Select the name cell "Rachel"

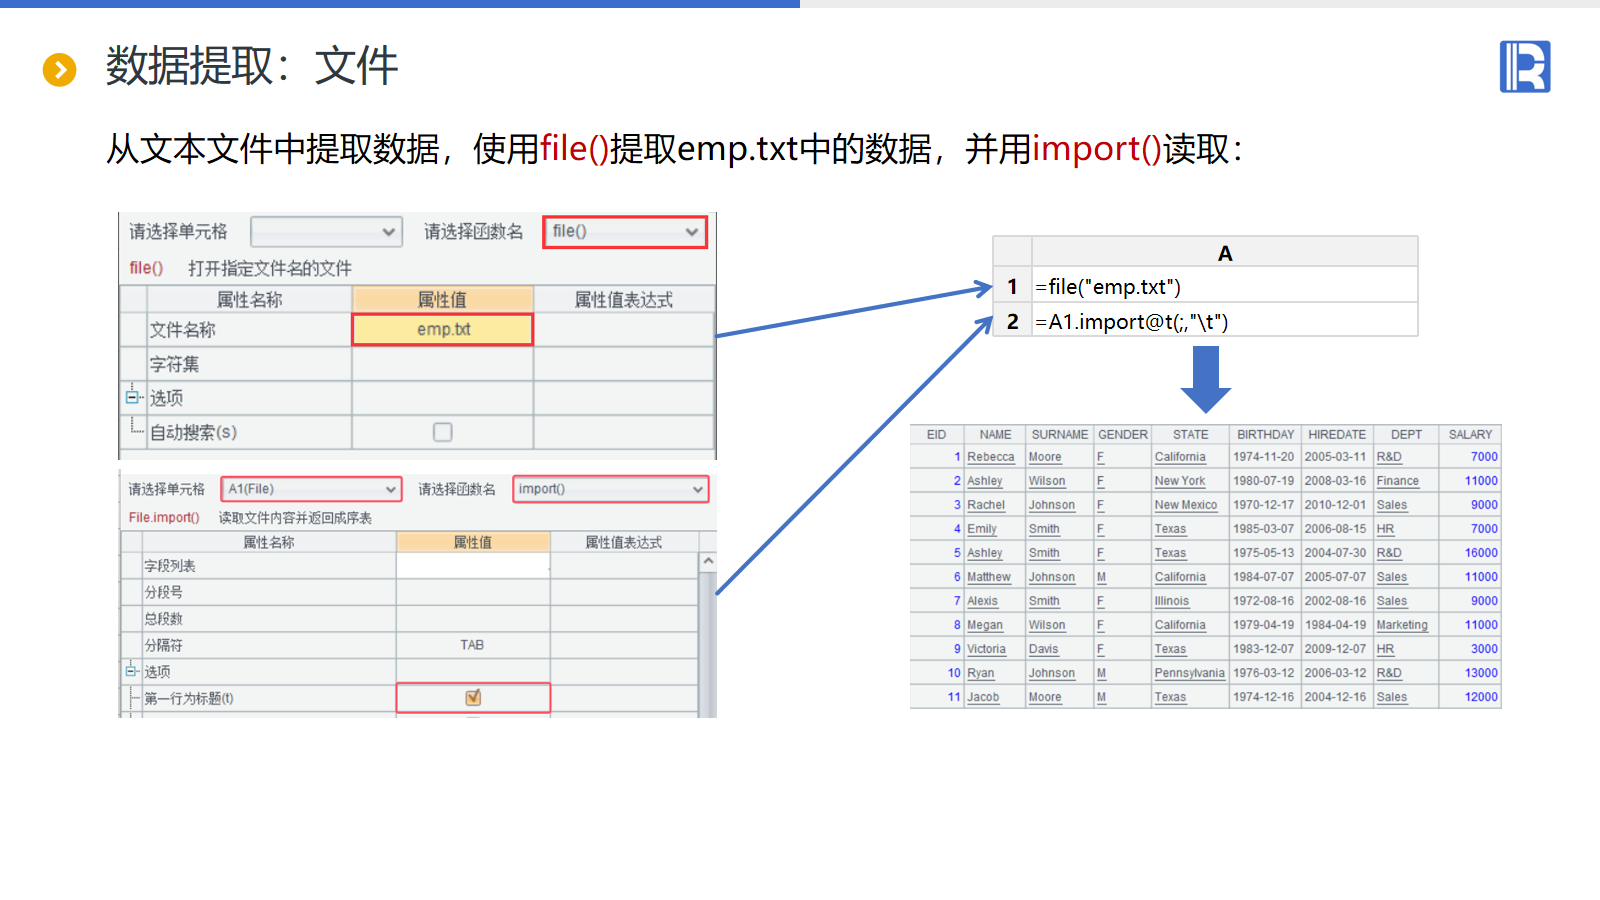pyautogui.click(x=995, y=505)
